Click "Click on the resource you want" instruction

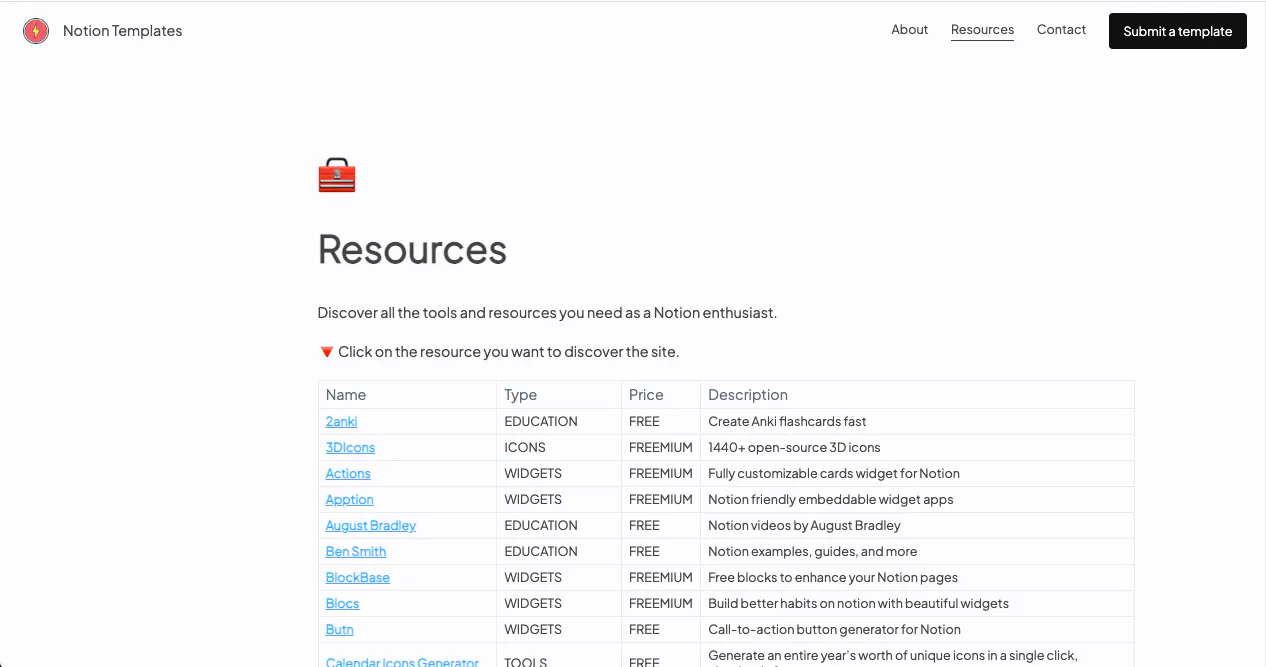(498, 352)
